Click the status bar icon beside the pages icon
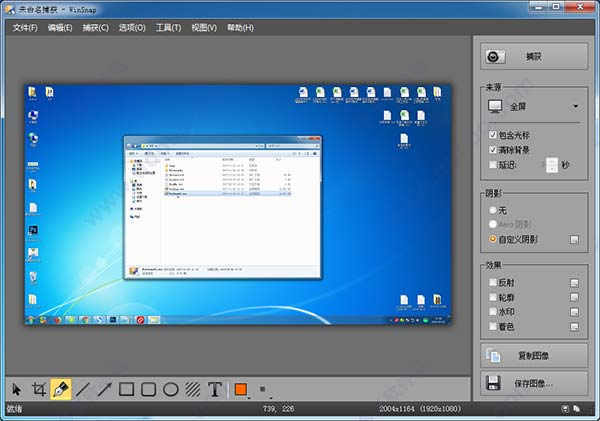Image resolution: width=600 pixels, height=421 pixels. point(565,409)
